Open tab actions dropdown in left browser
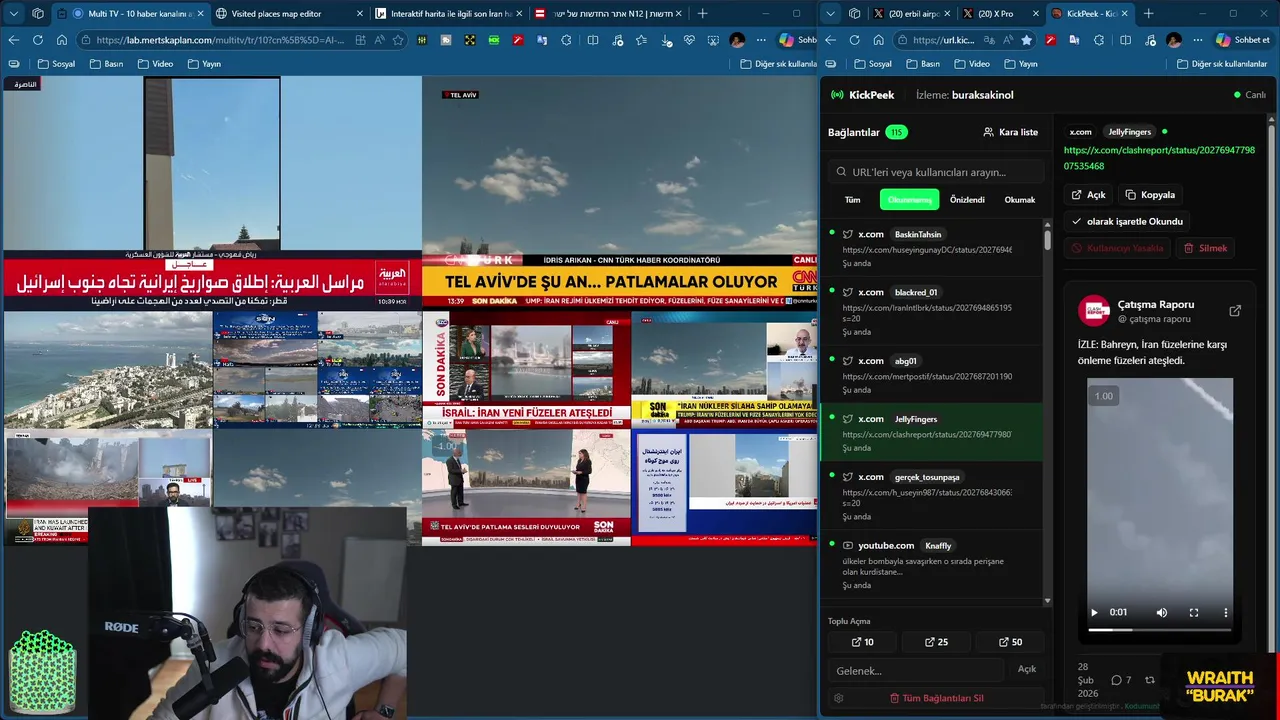1280x720 pixels. [13, 13]
